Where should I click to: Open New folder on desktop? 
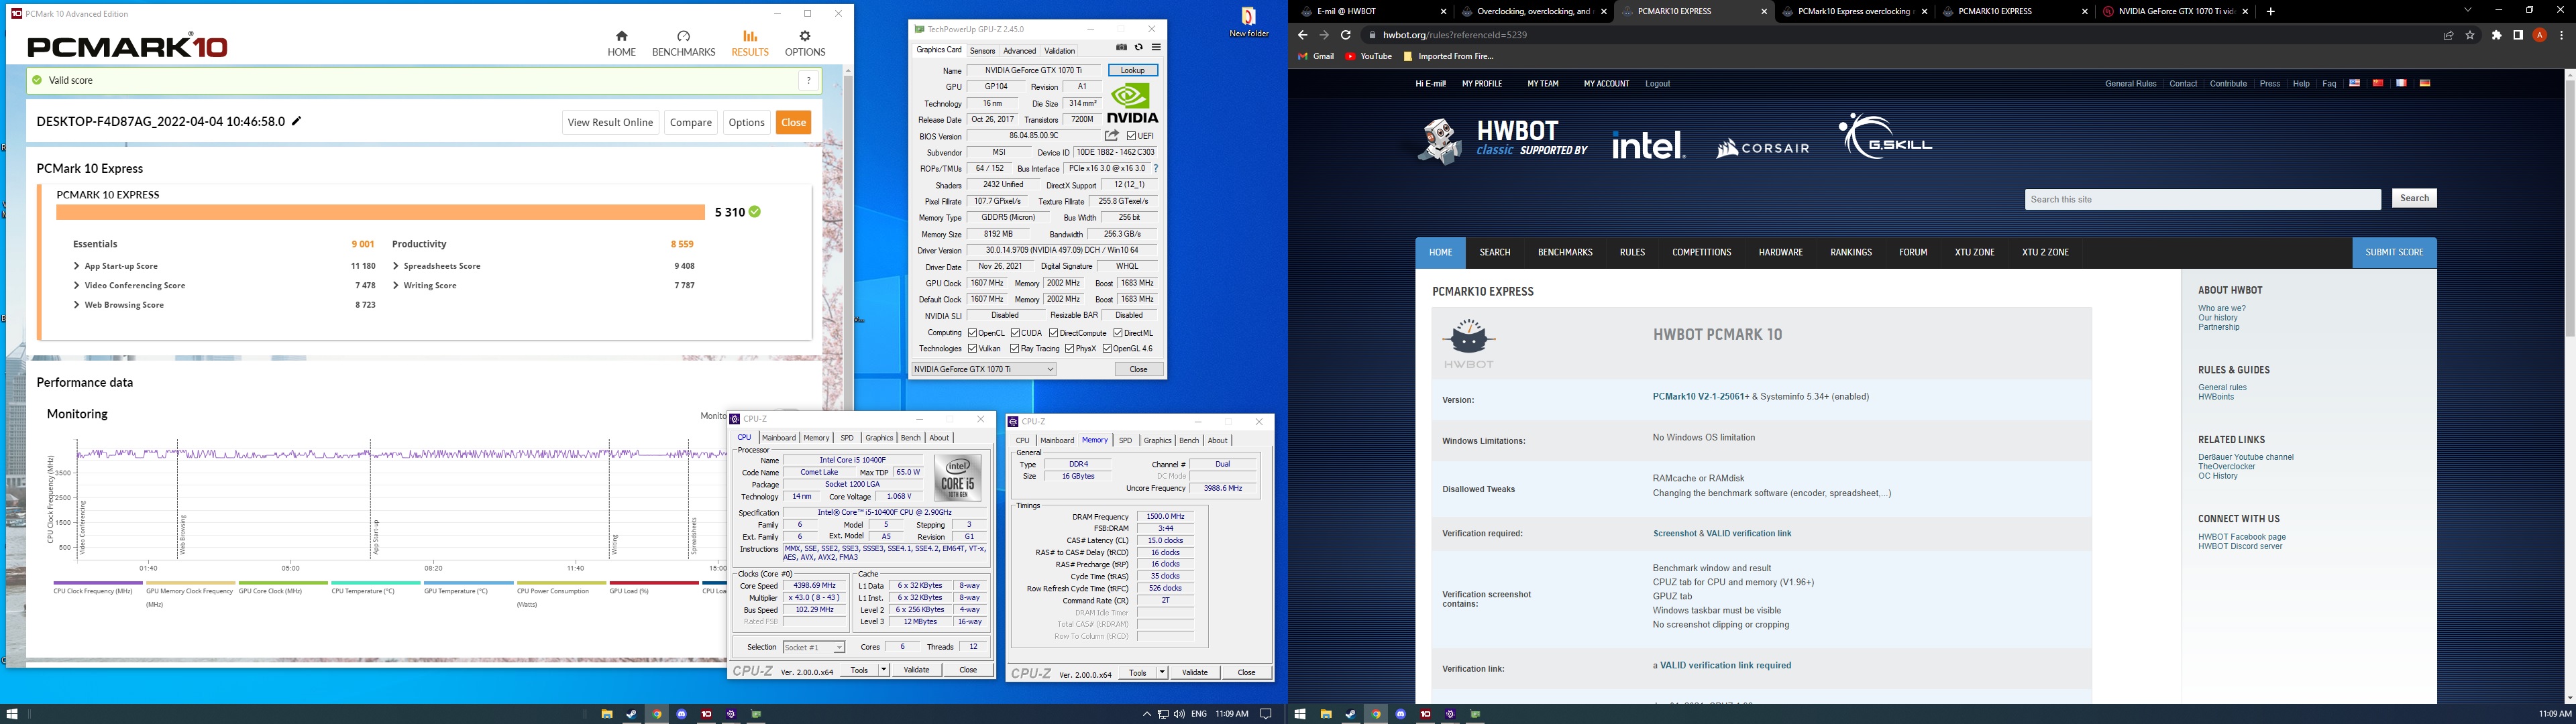pos(1248,22)
